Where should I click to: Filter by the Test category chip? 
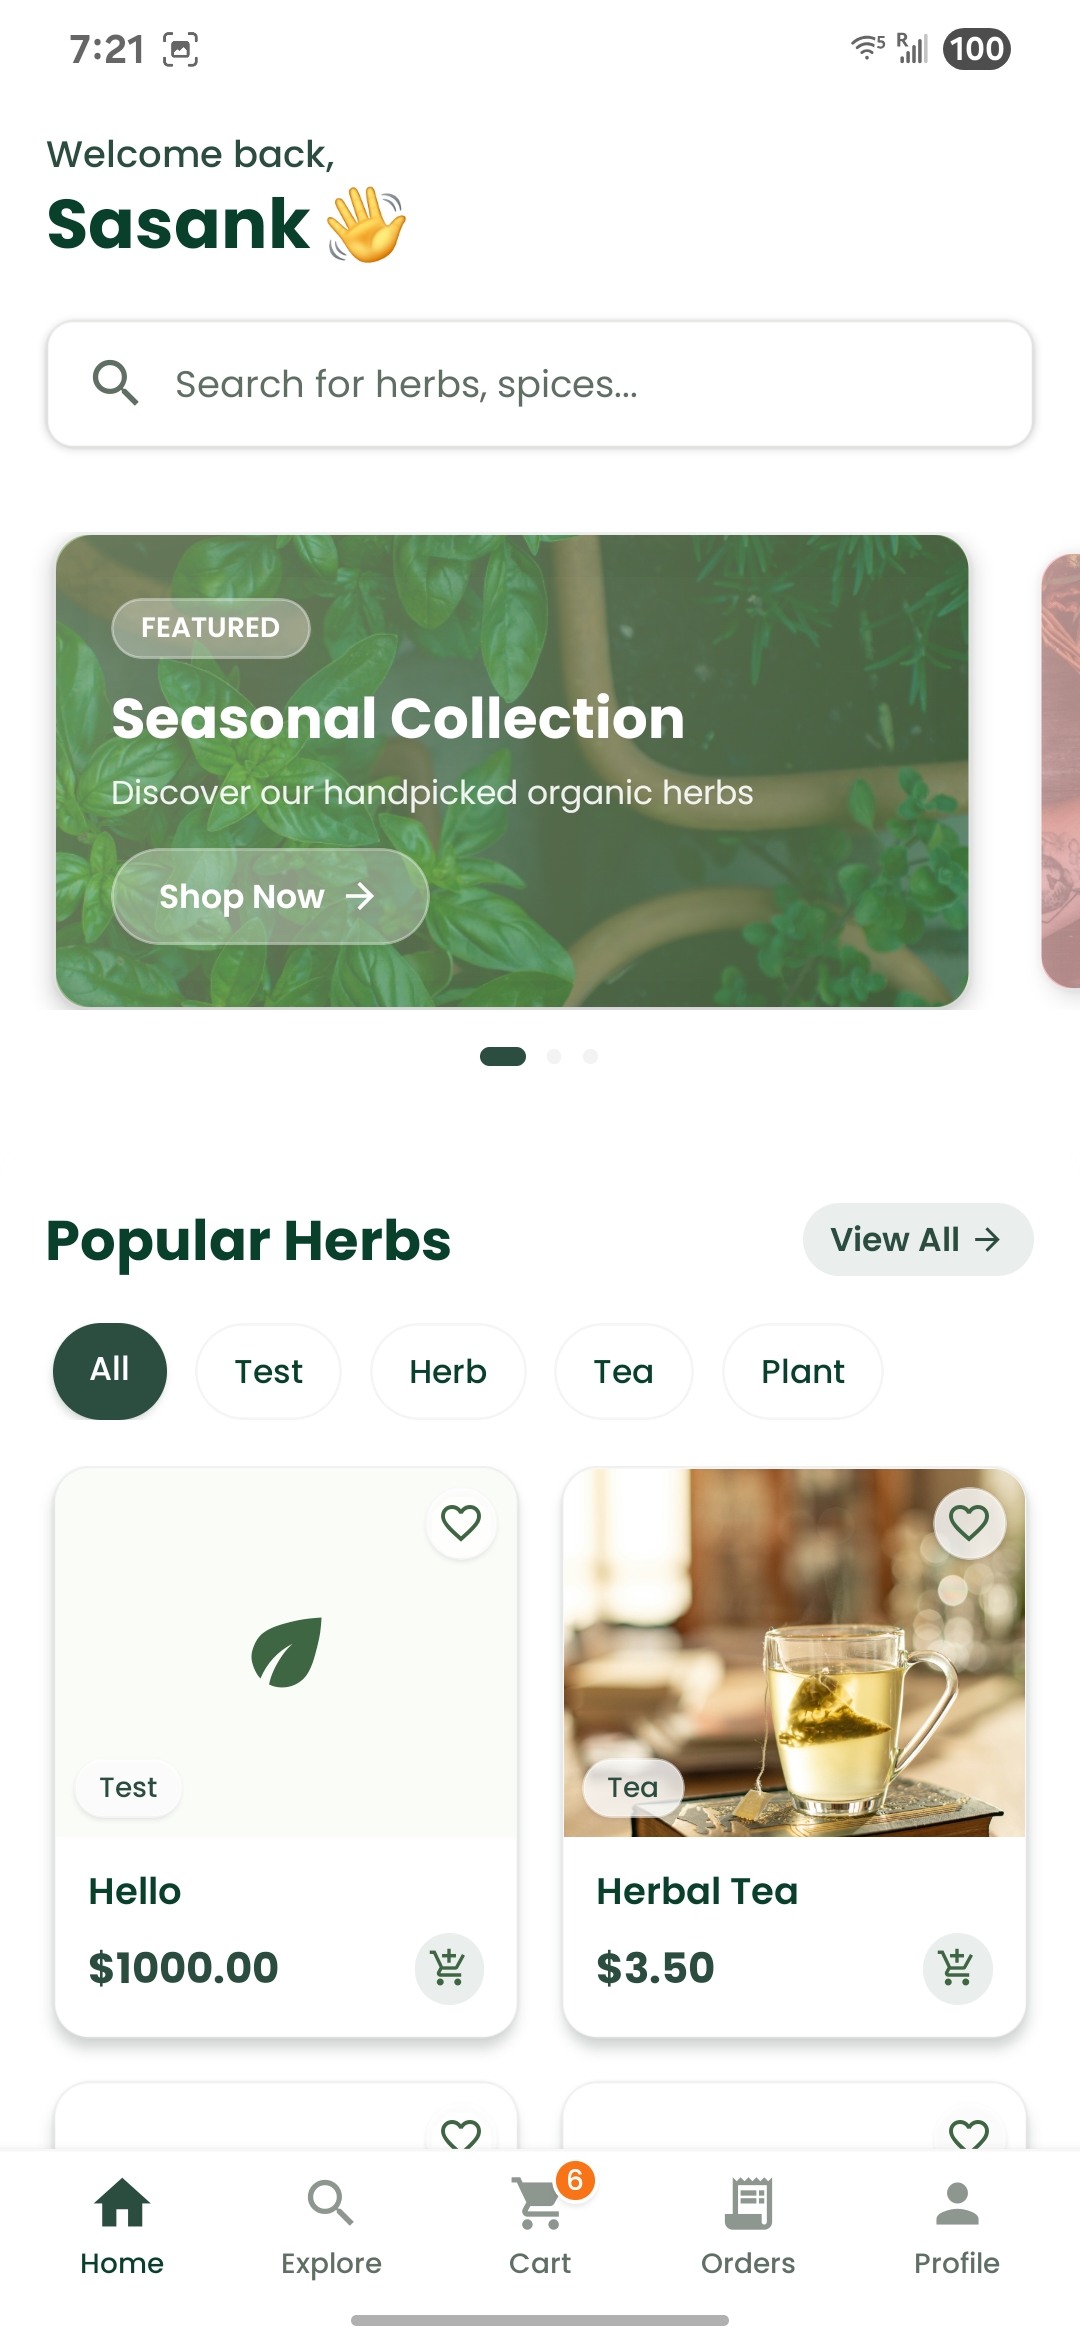(x=268, y=1371)
